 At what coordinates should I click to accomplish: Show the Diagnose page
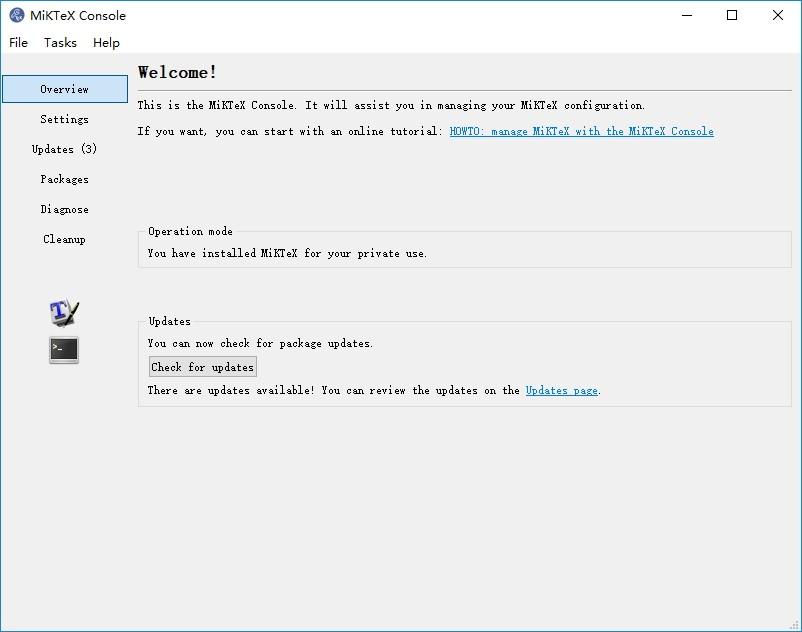[65, 209]
